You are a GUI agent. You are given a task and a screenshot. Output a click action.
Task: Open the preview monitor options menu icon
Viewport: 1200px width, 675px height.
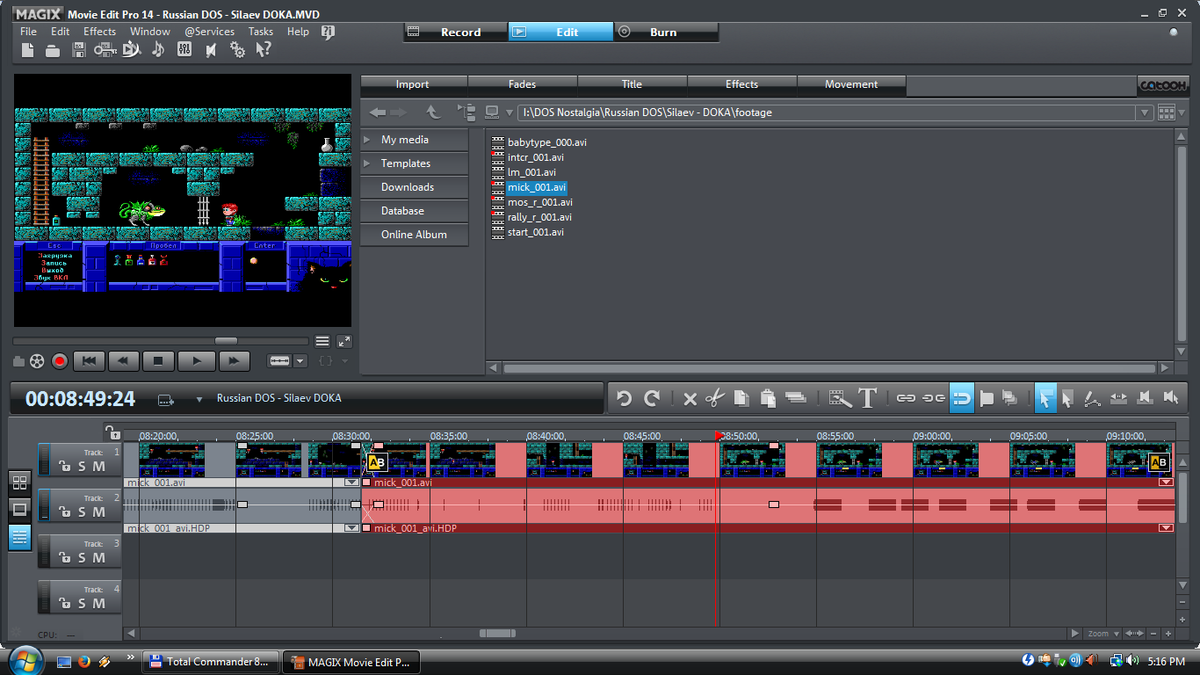coord(322,341)
